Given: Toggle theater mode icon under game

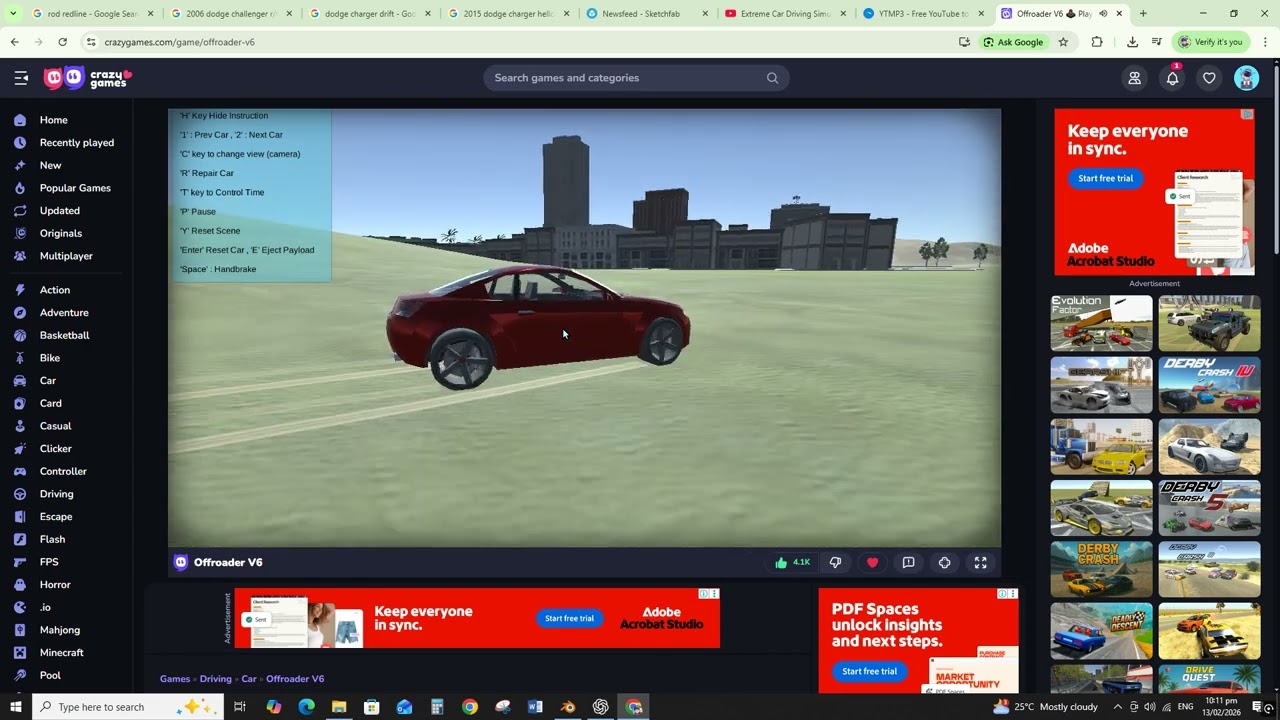Looking at the screenshot, I should point(944,563).
